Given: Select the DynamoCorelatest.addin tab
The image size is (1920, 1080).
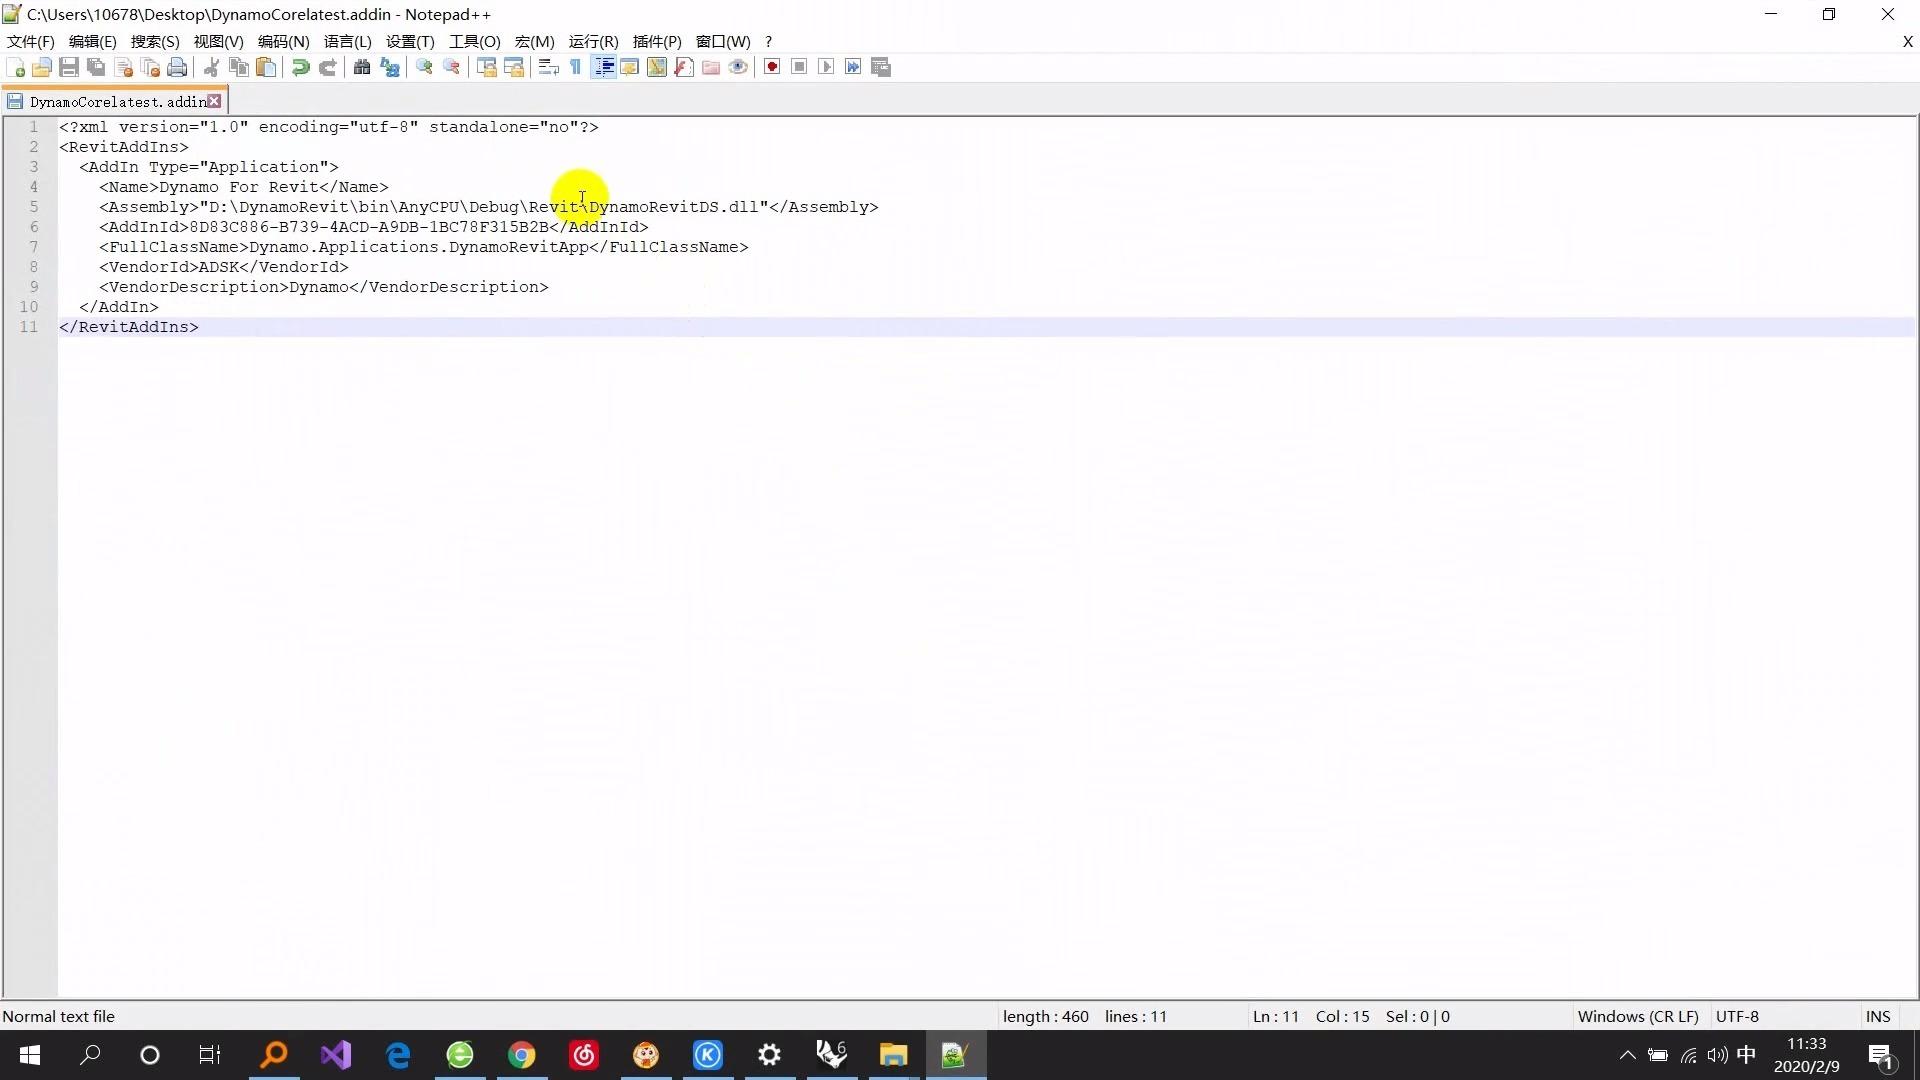Looking at the screenshot, I should coord(116,101).
